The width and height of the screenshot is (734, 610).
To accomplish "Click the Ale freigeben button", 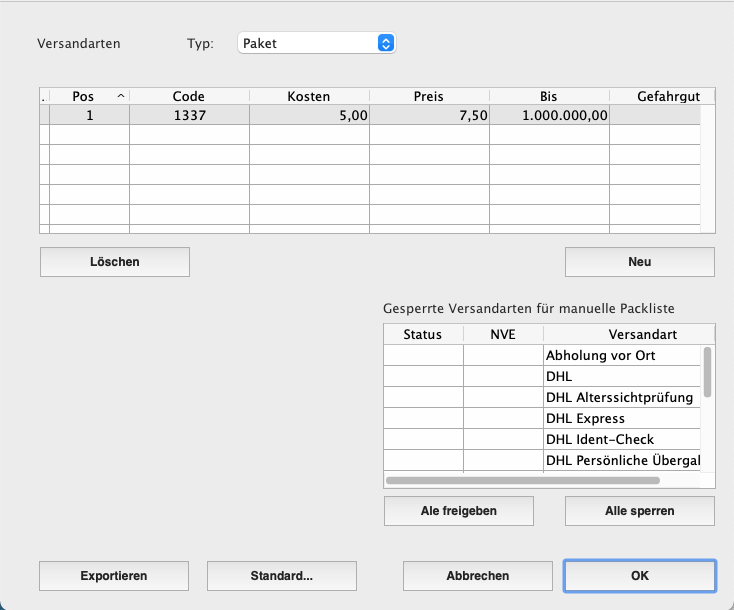I will [458, 511].
